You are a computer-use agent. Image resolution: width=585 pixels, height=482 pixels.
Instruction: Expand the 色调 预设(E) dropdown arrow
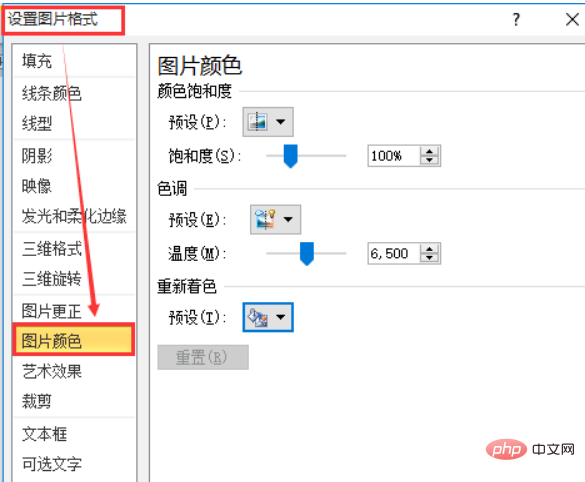point(288,219)
